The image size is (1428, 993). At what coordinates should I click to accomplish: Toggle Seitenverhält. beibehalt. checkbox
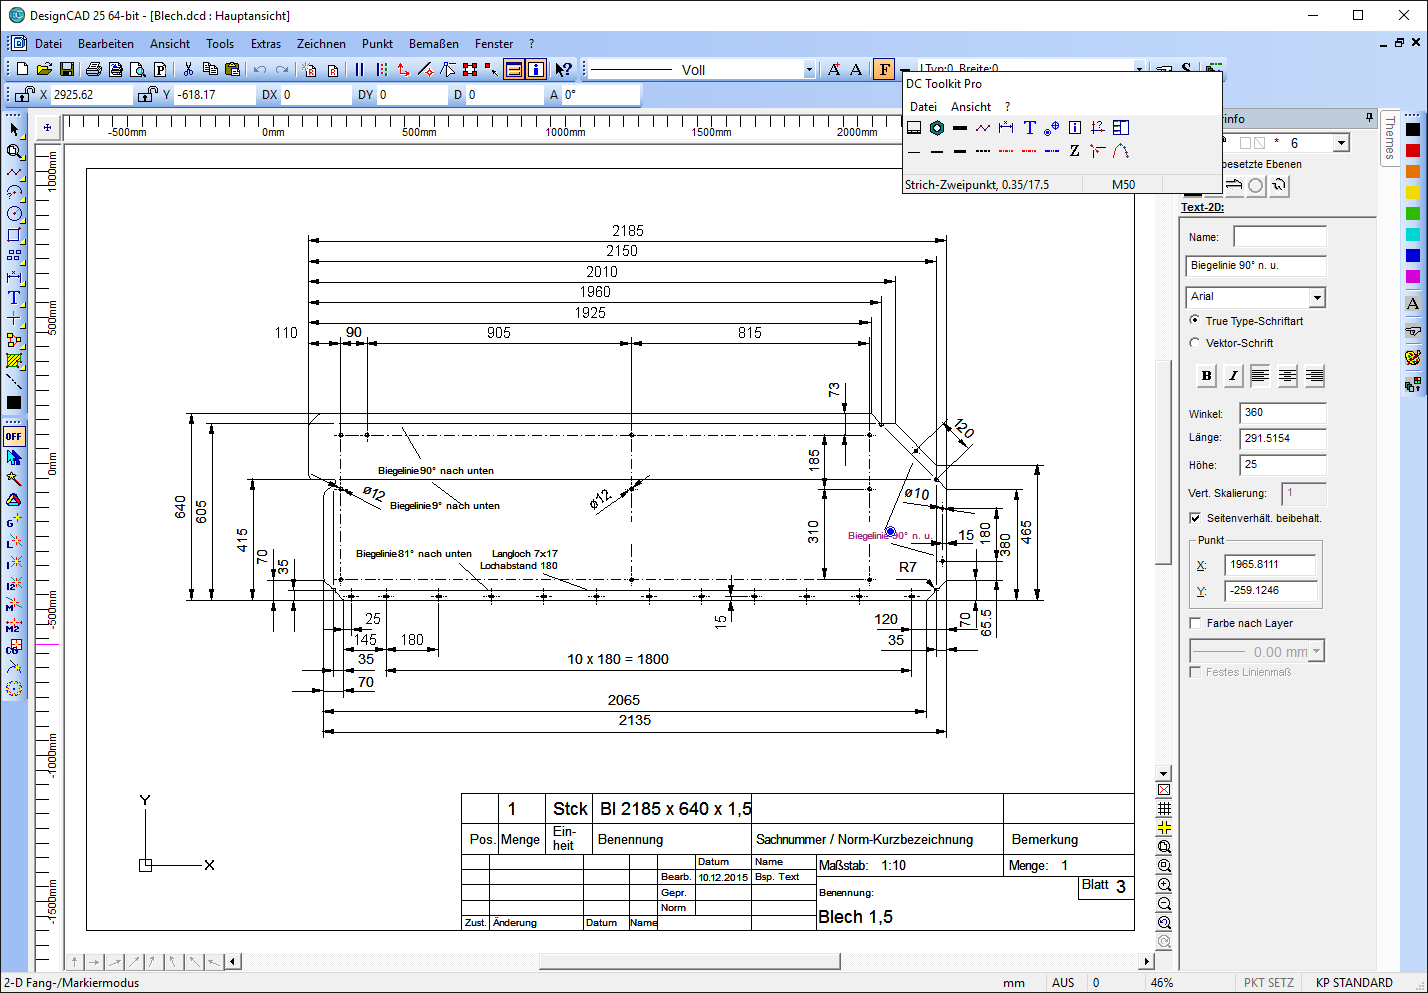tap(1195, 518)
